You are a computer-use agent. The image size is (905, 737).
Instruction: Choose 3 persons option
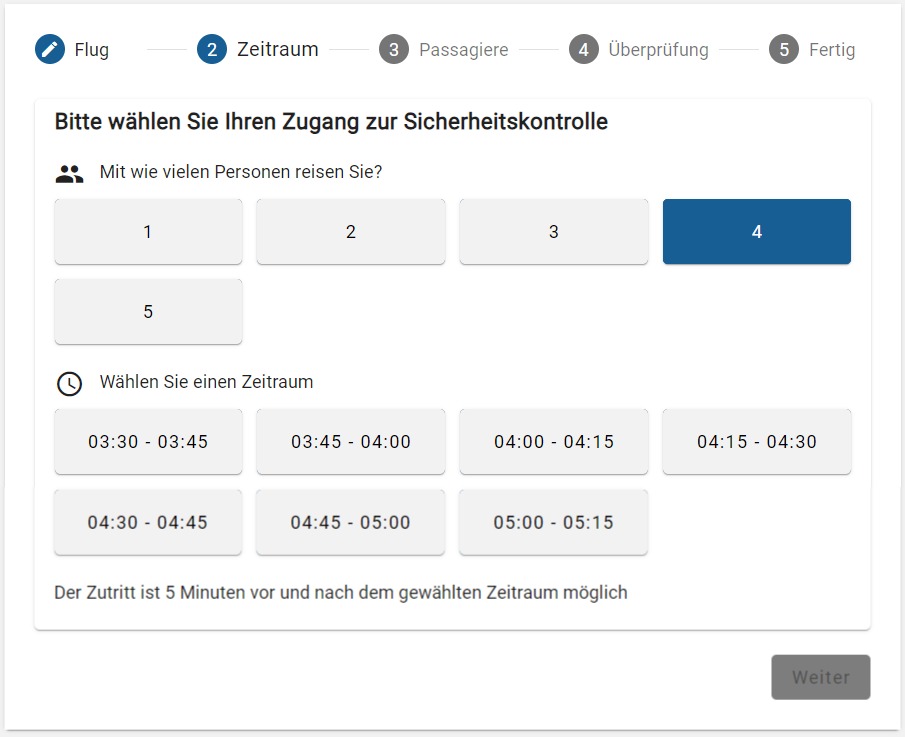(554, 232)
